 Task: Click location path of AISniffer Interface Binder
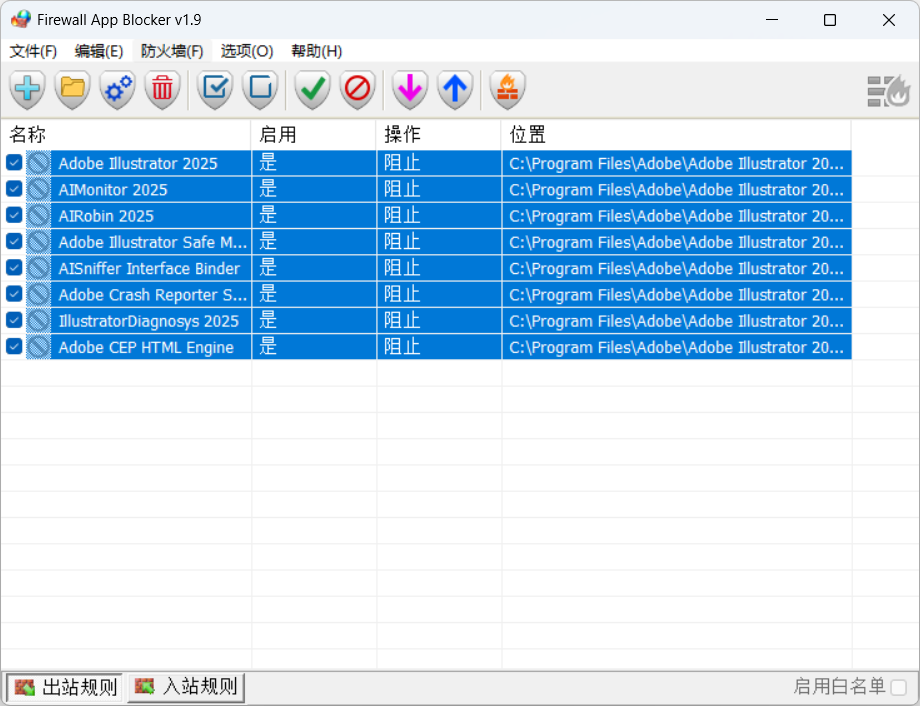[677, 268]
